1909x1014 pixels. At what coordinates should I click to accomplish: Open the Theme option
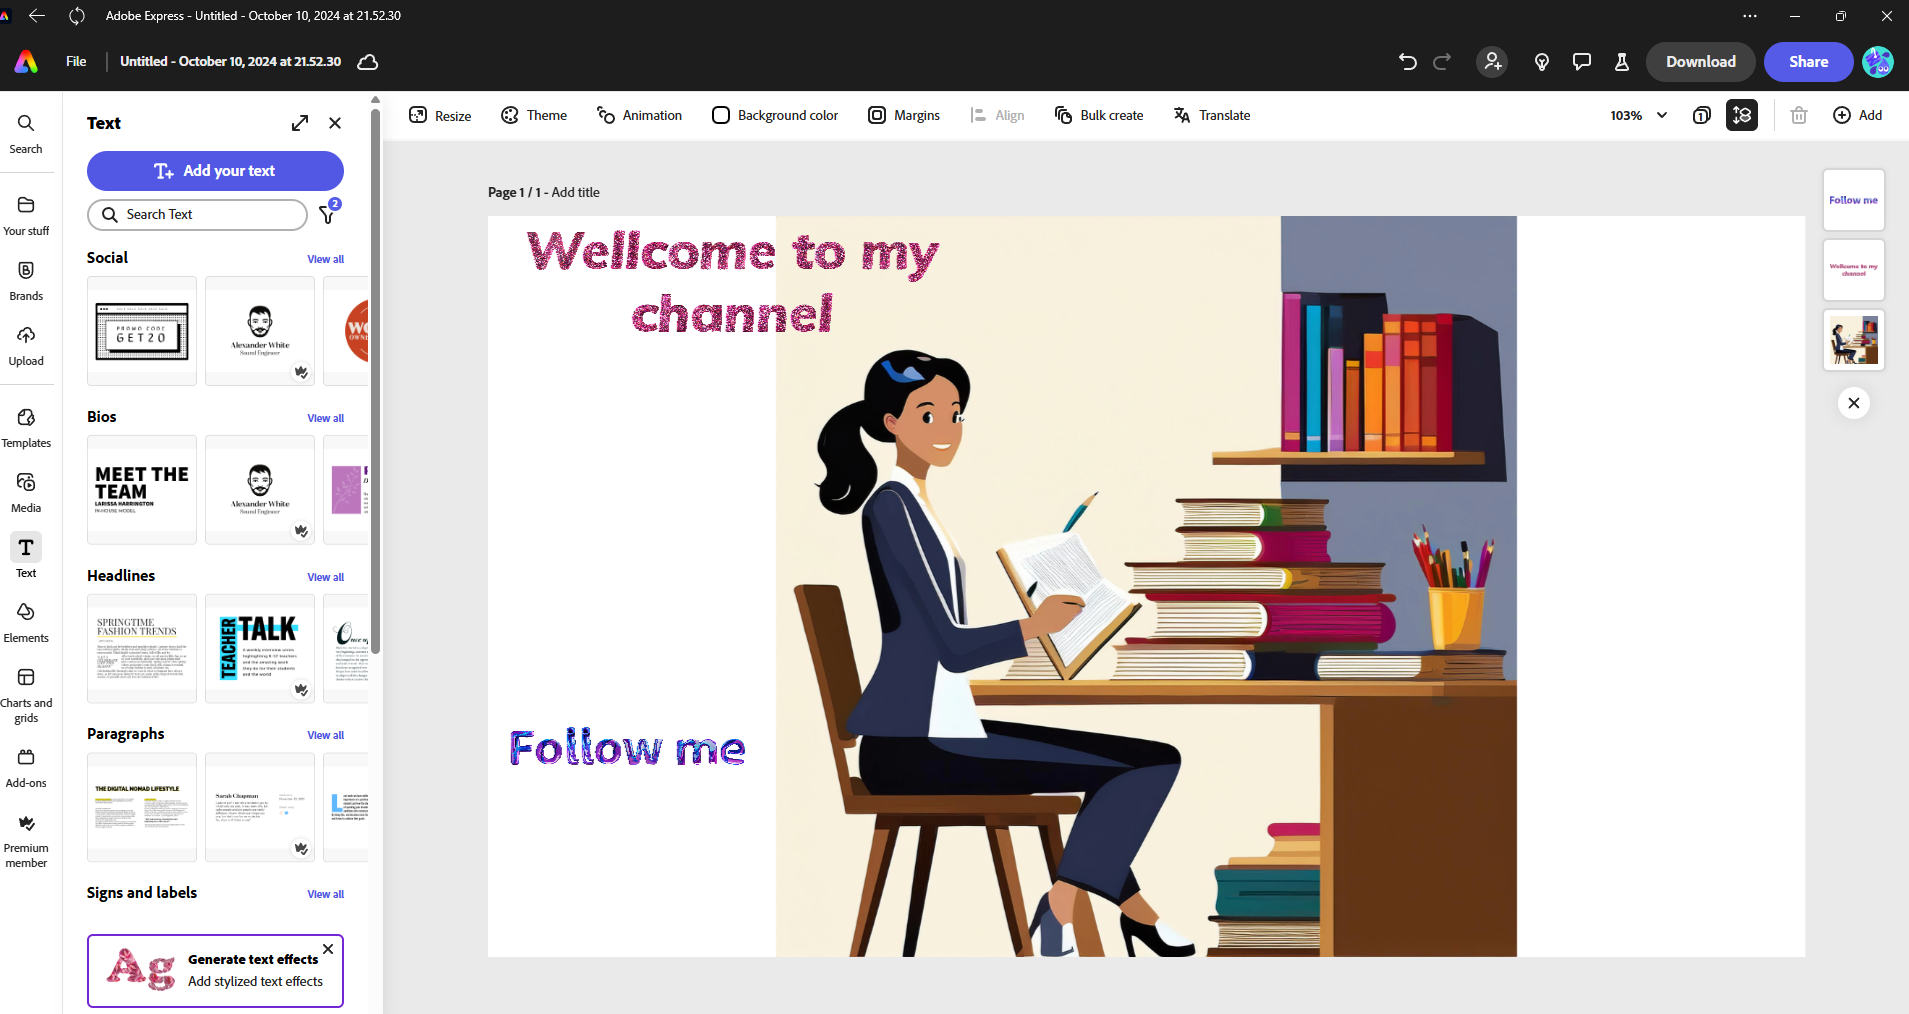tap(534, 115)
